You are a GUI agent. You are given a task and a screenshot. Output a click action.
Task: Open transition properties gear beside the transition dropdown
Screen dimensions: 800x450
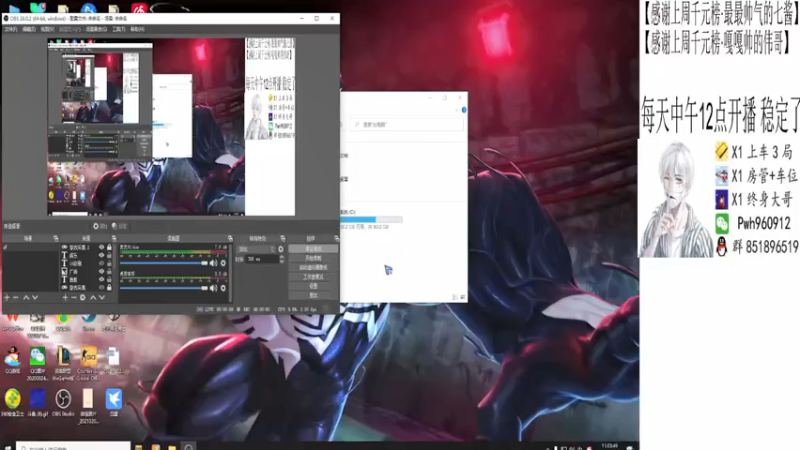pos(281,249)
